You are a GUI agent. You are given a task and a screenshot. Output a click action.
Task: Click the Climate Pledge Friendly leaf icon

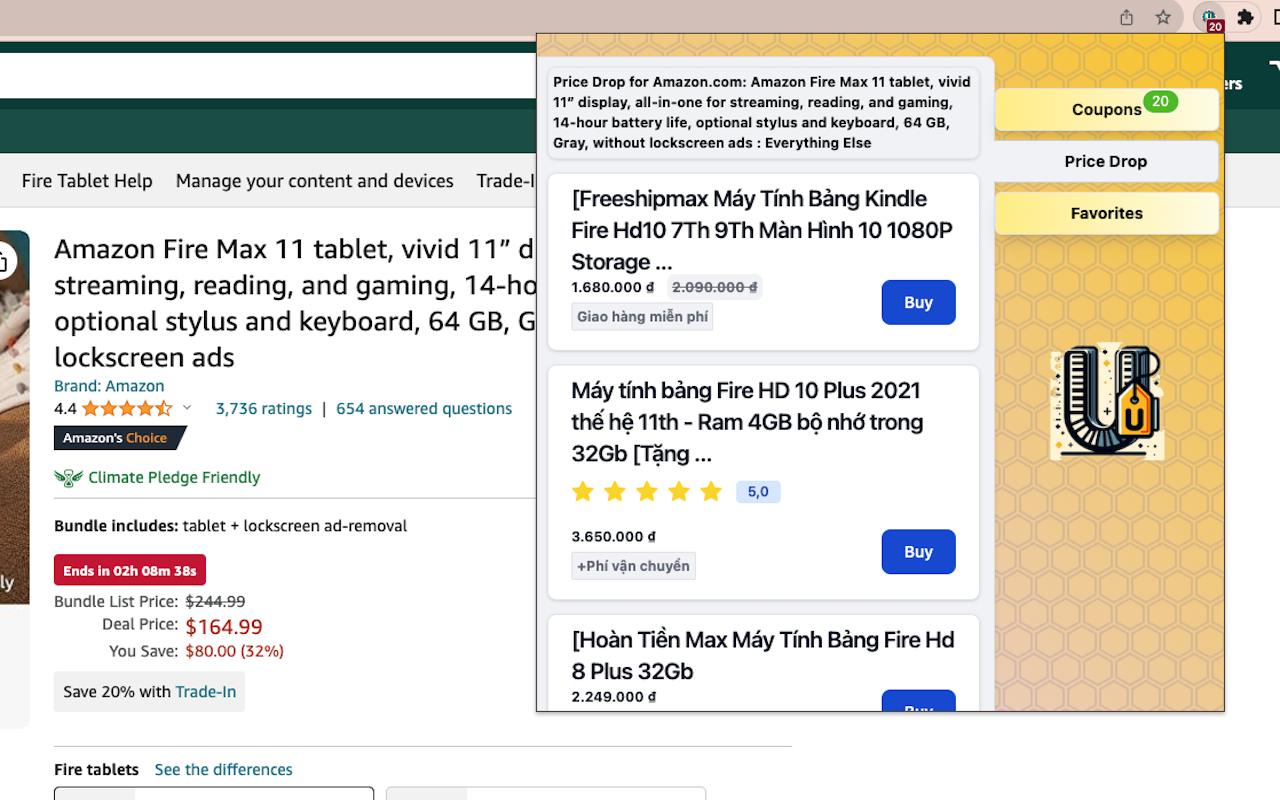pos(68,478)
